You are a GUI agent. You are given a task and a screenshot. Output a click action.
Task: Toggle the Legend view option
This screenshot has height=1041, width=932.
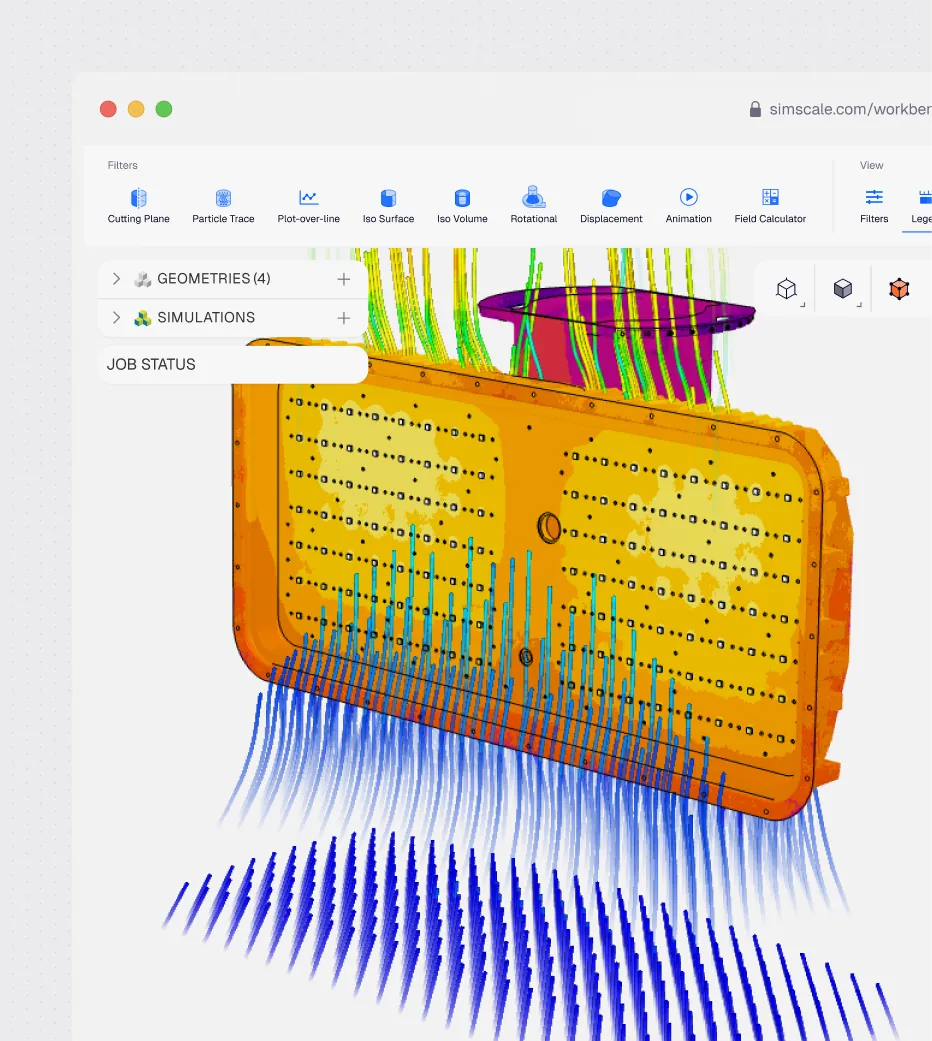(921, 206)
